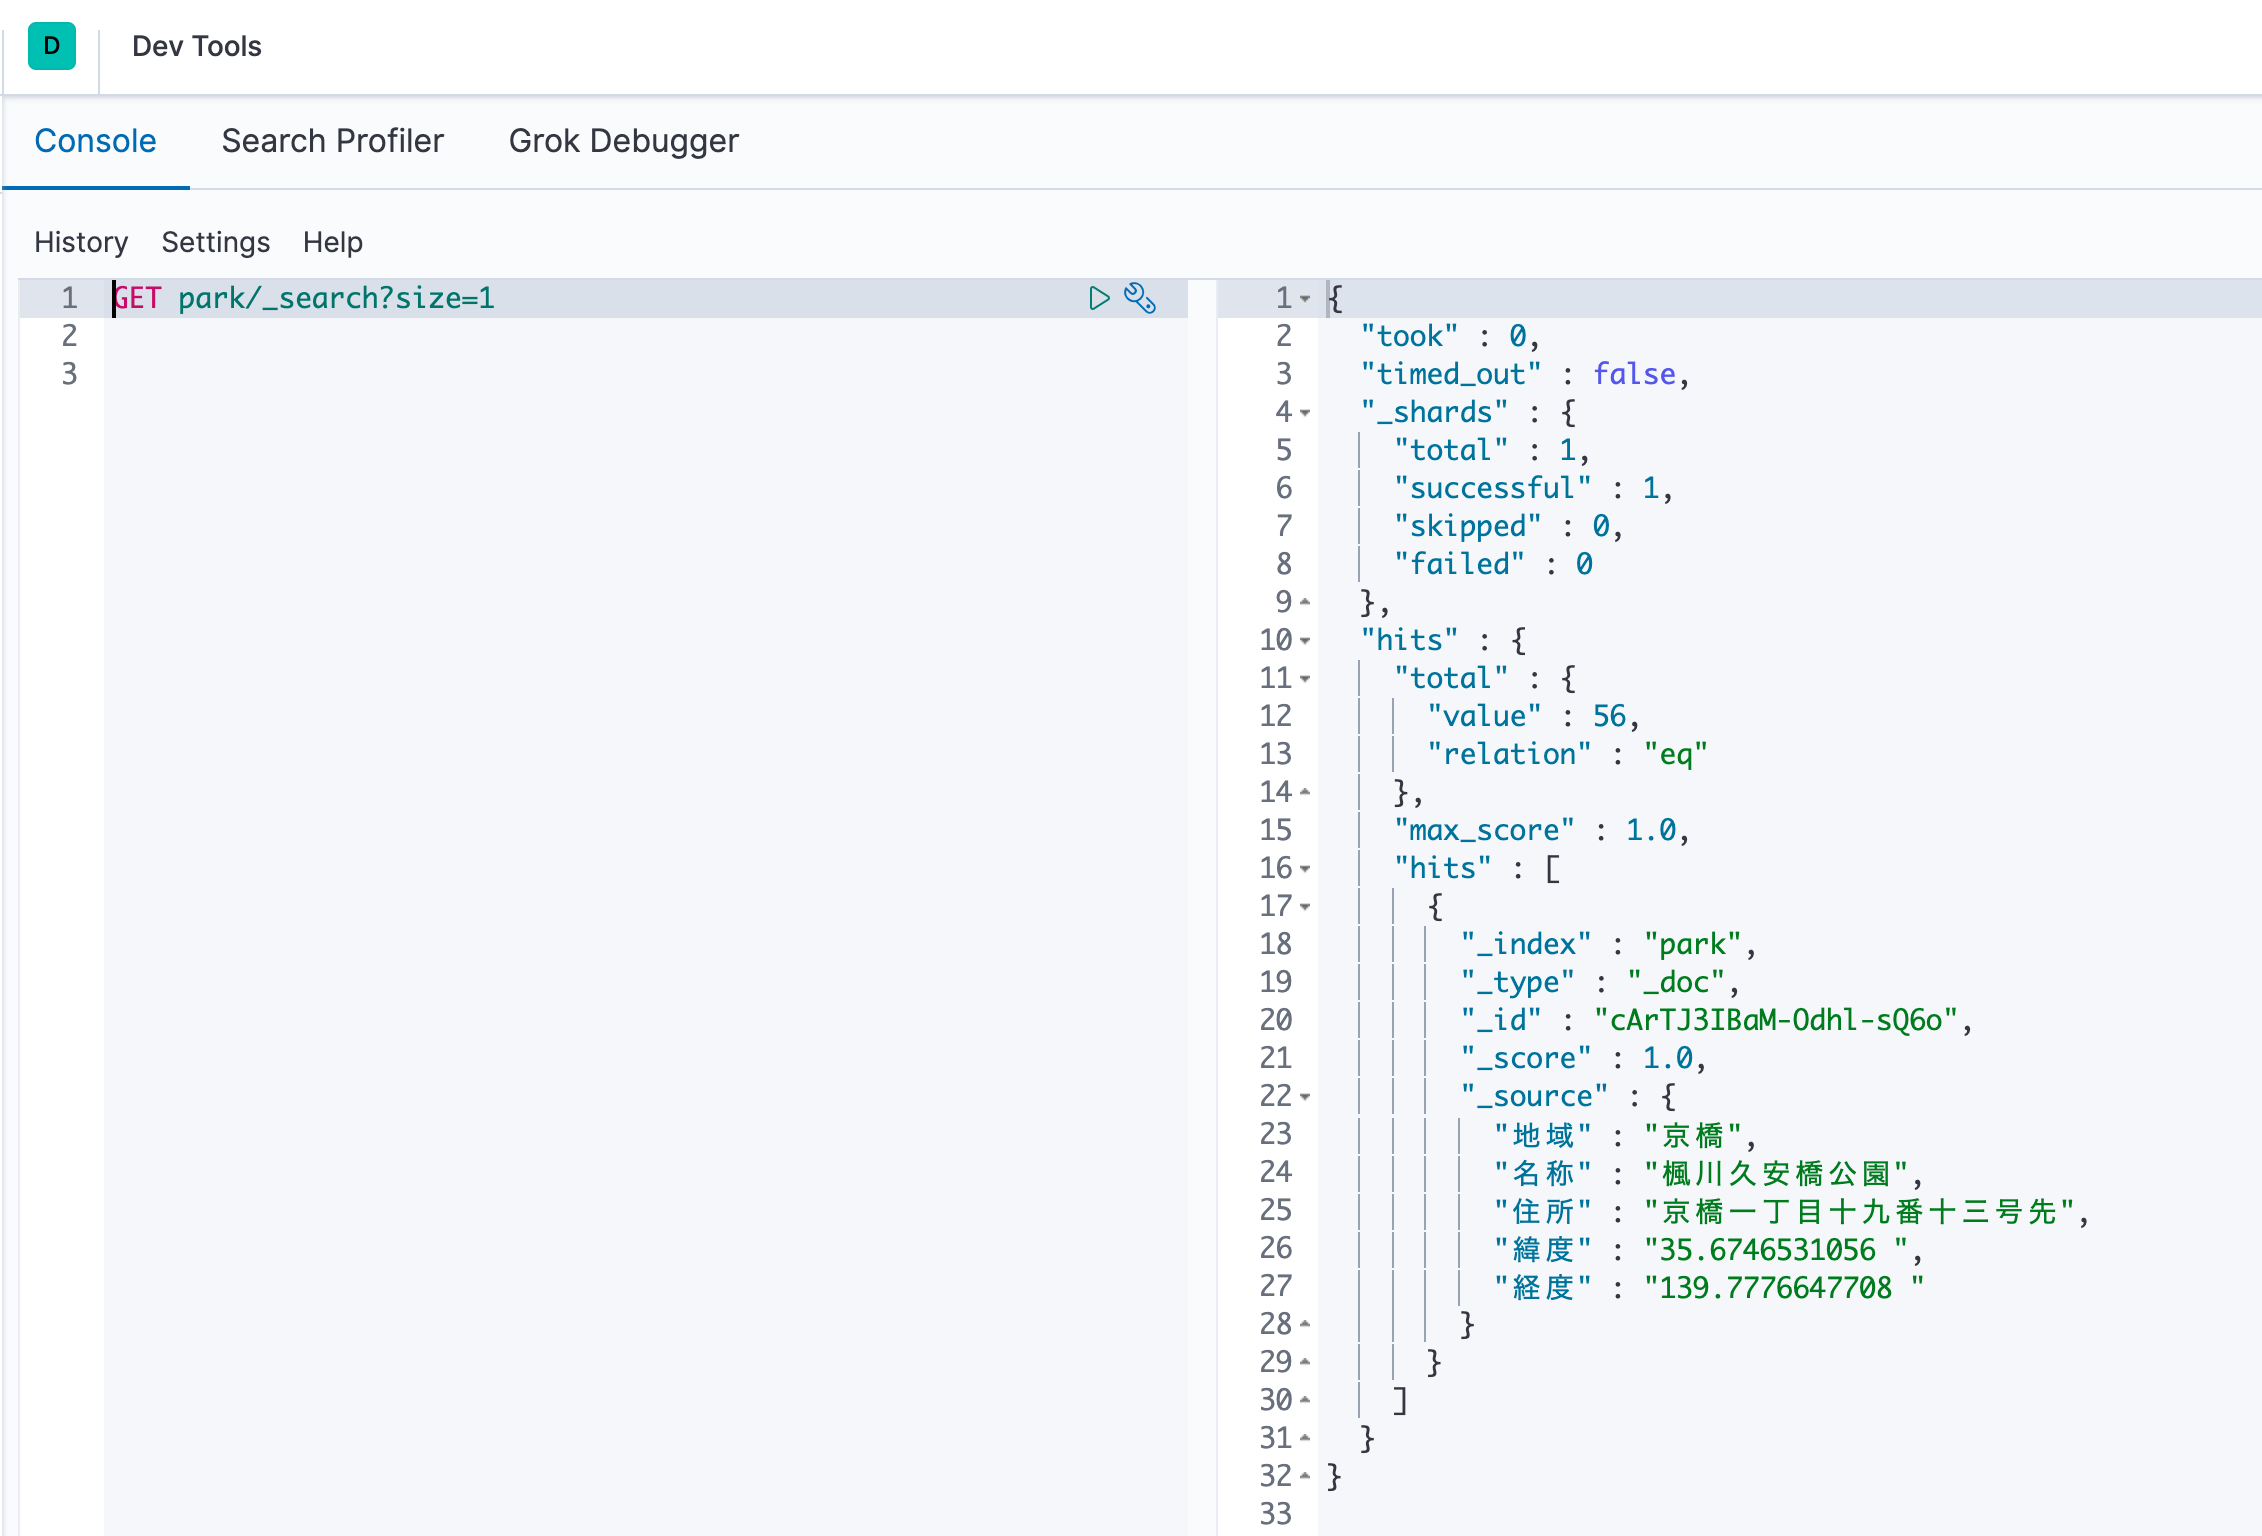The width and height of the screenshot is (2262, 1536).
Task: Click the green D space avatar
Action: tap(52, 46)
